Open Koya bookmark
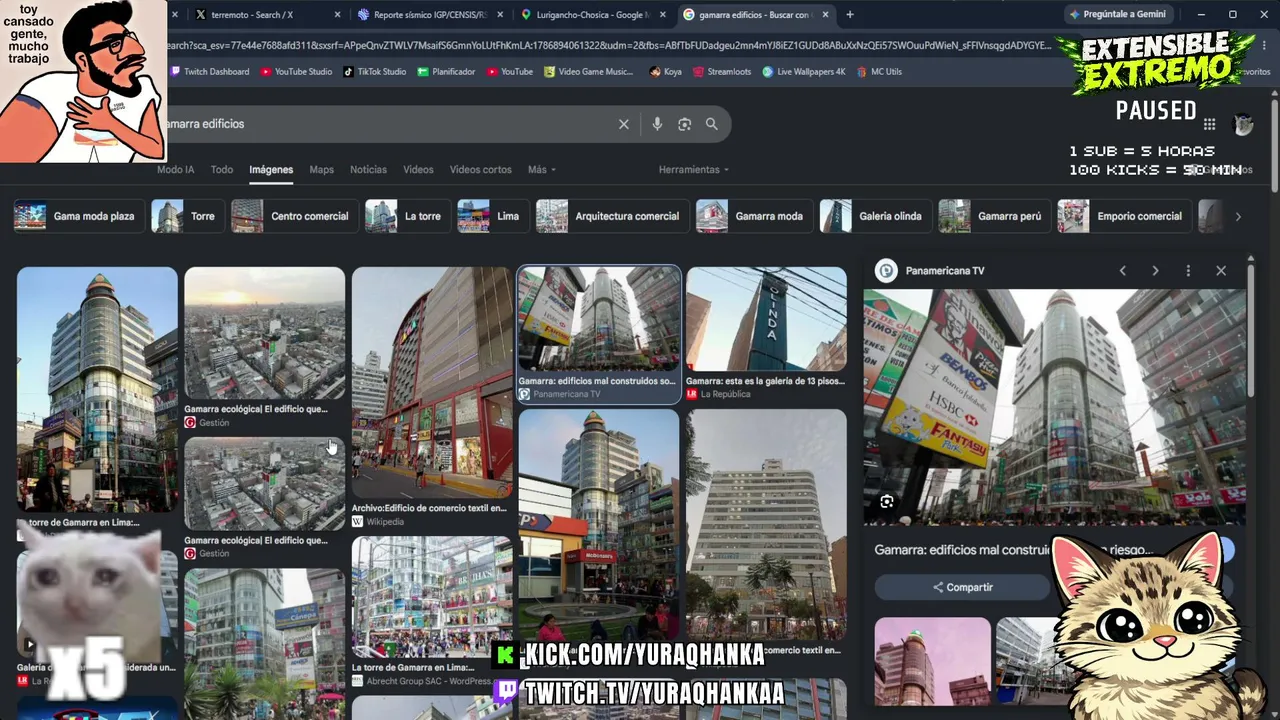 click(666, 72)
